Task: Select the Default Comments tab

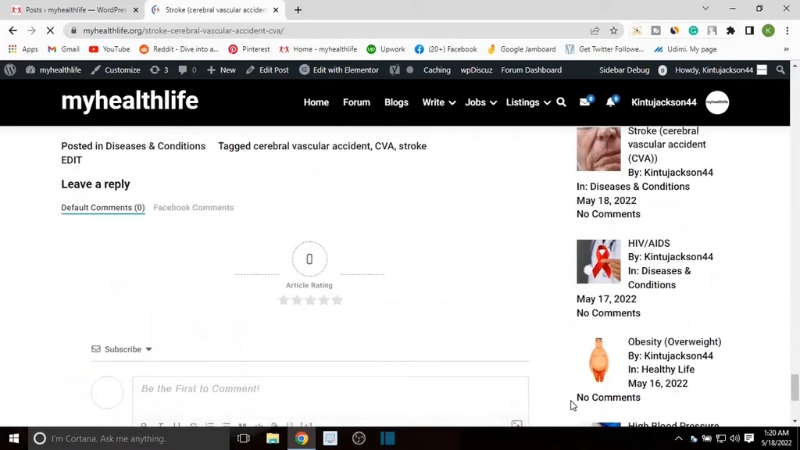Action: [x=103, y=208]
